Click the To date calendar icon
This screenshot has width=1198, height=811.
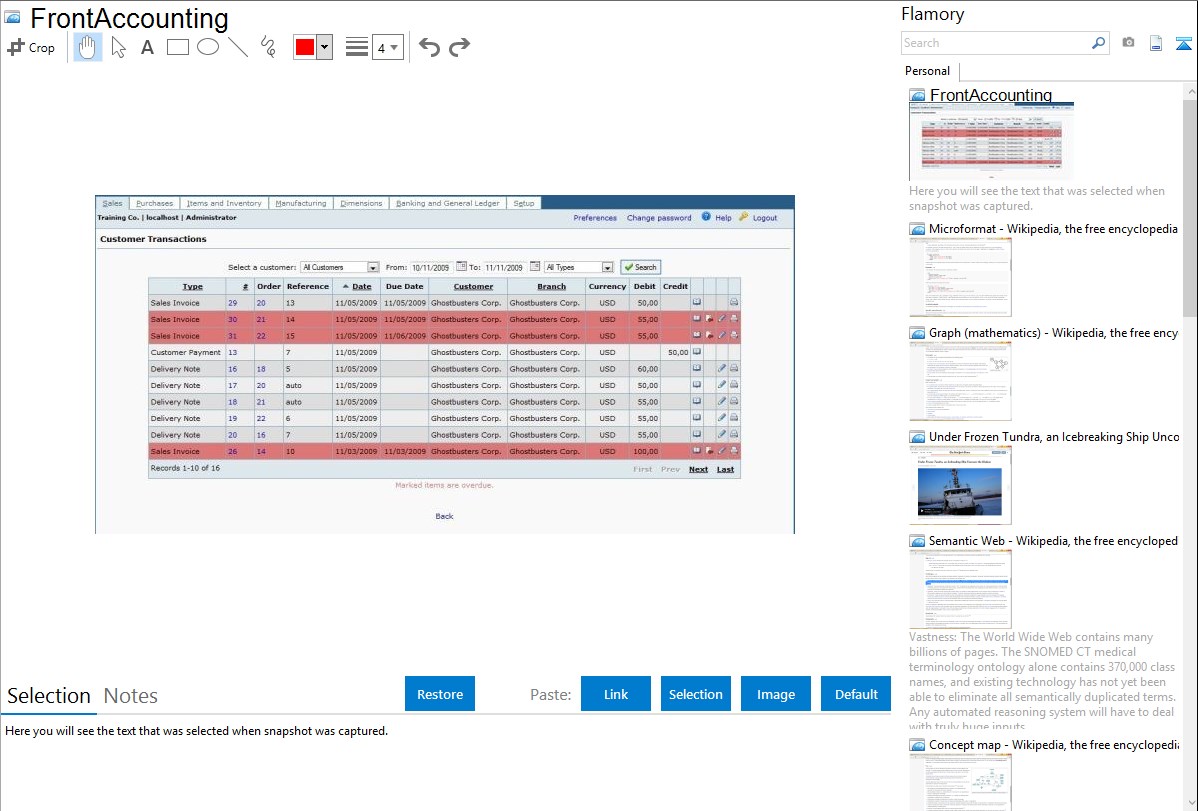[535, 267]
